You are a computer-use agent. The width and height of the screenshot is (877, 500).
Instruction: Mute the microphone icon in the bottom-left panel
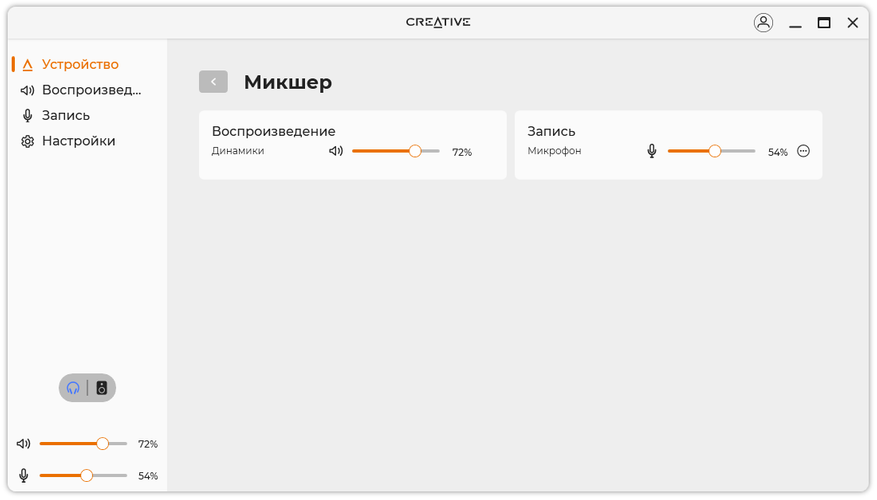click(24, 476)
